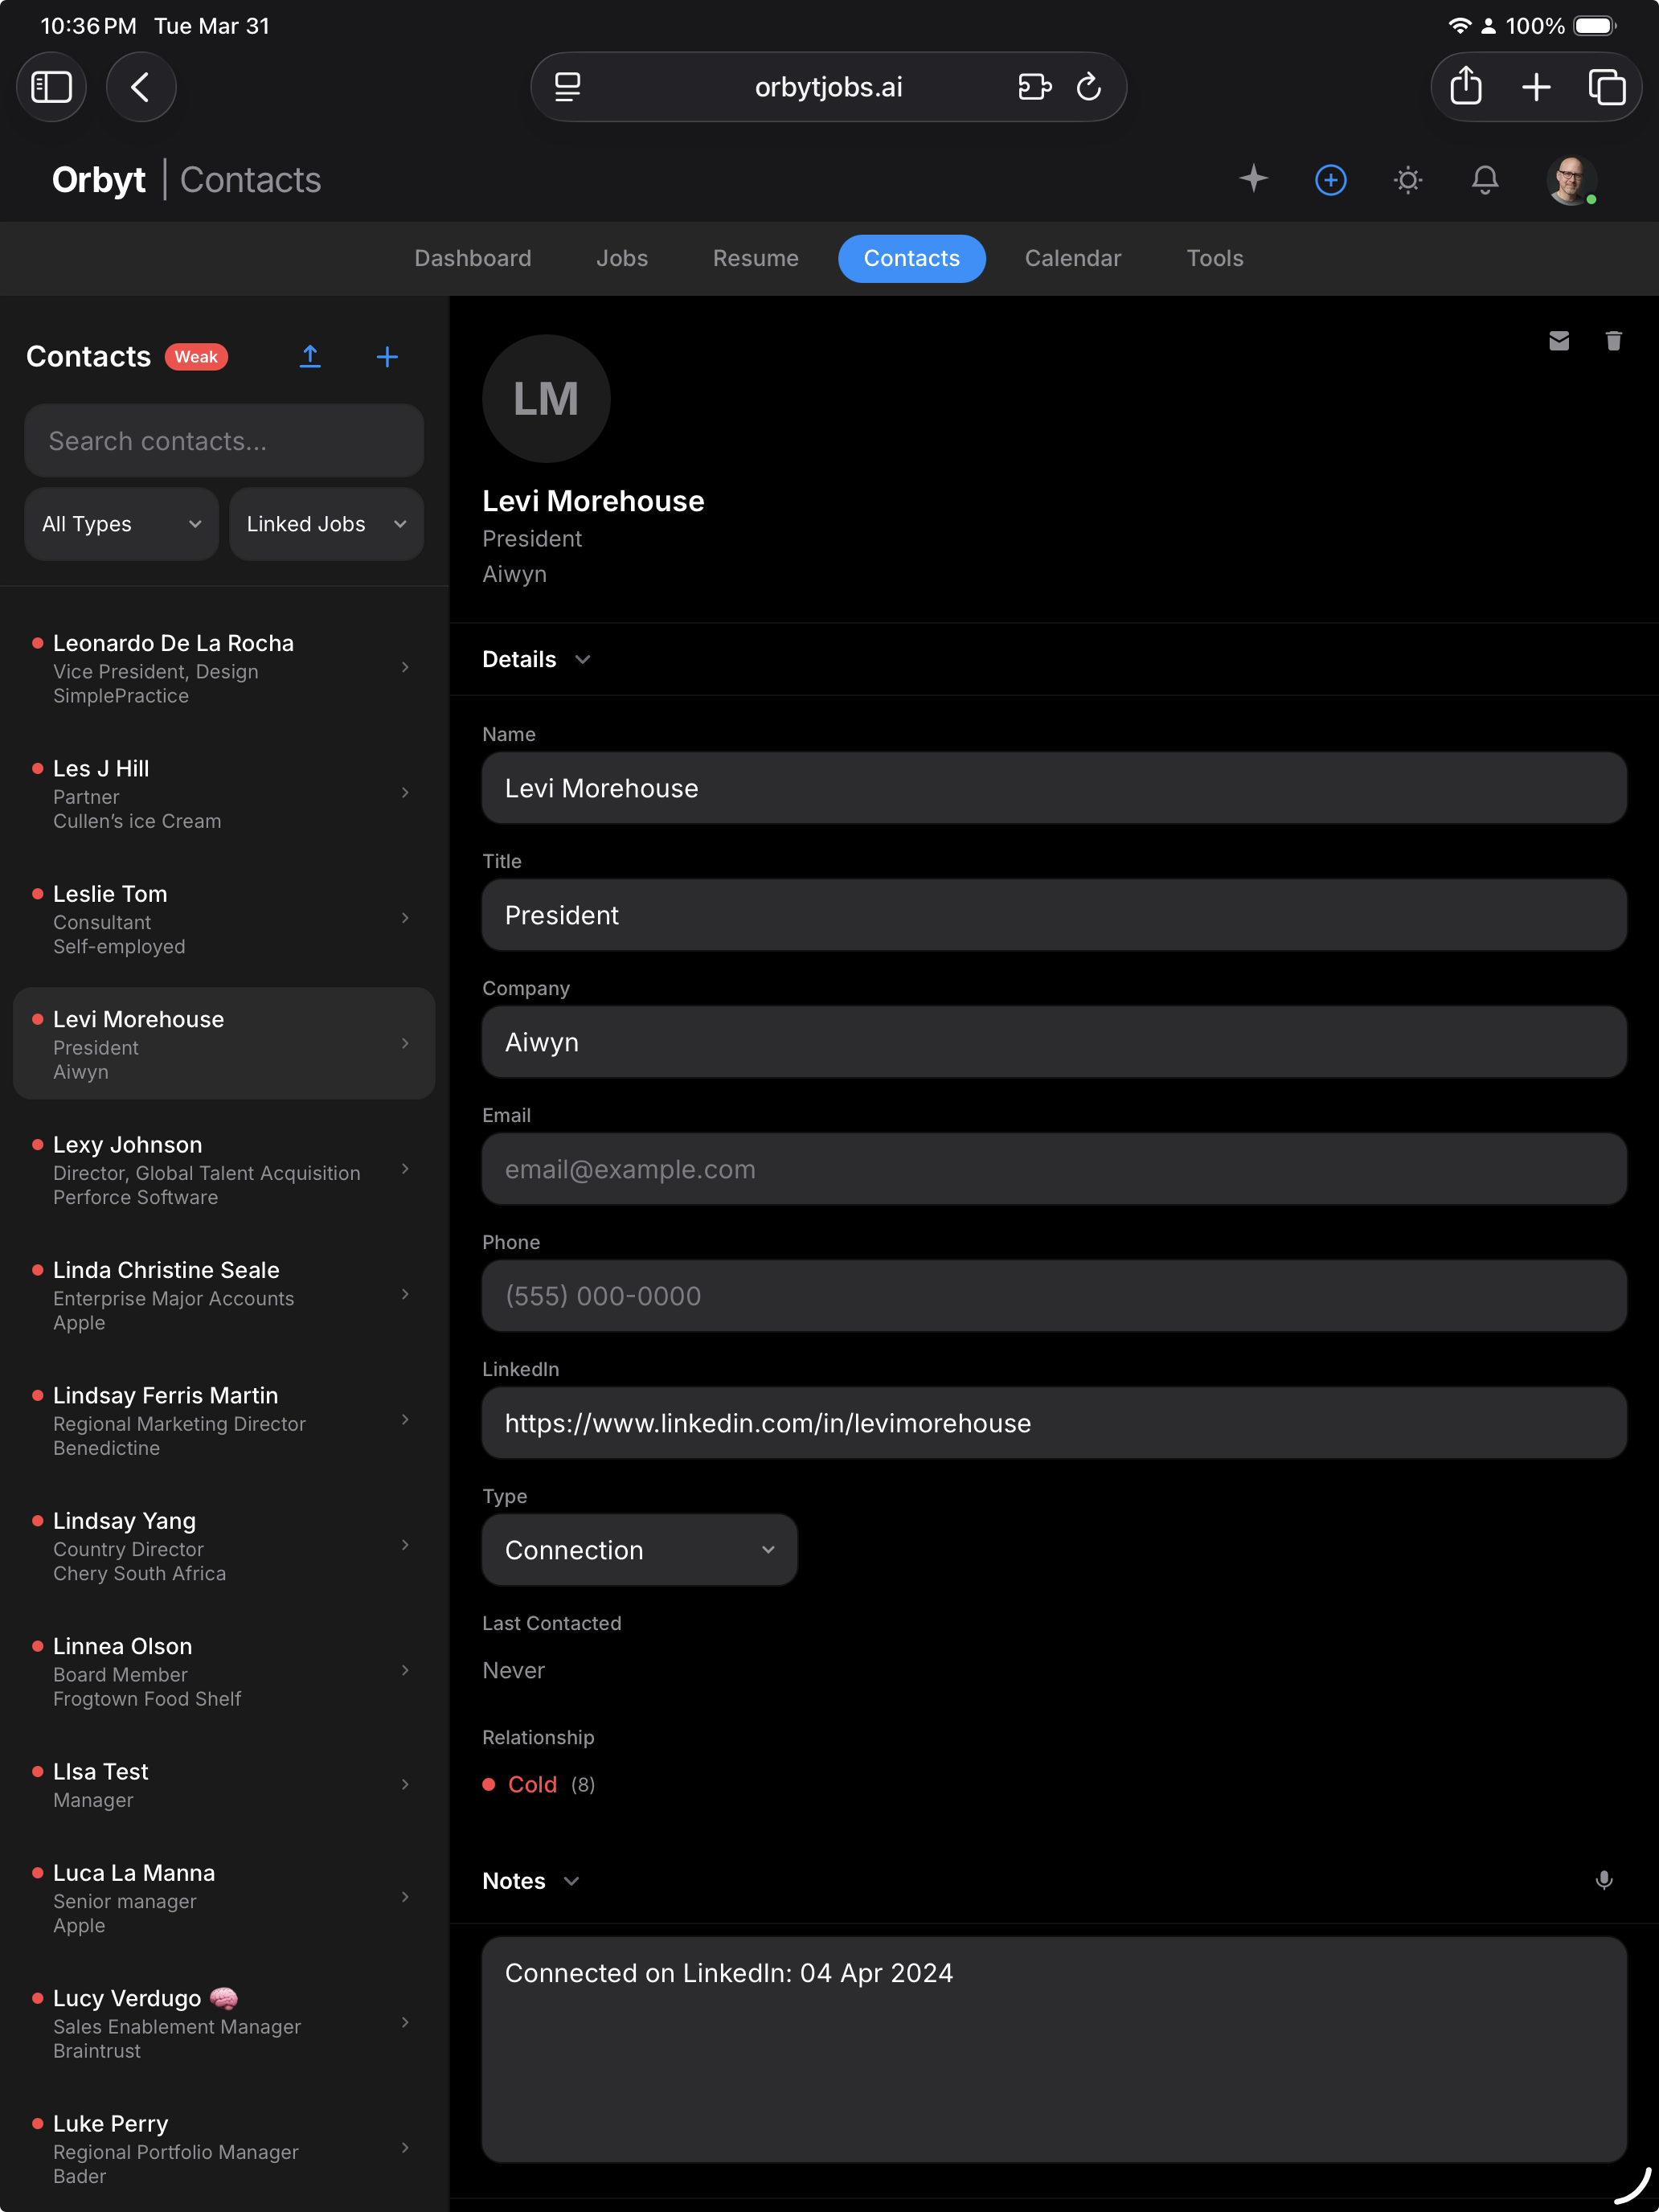1659x2212 pixels.
Task: Collapse the Details section chevron
Action: click(x=583, y=660)
